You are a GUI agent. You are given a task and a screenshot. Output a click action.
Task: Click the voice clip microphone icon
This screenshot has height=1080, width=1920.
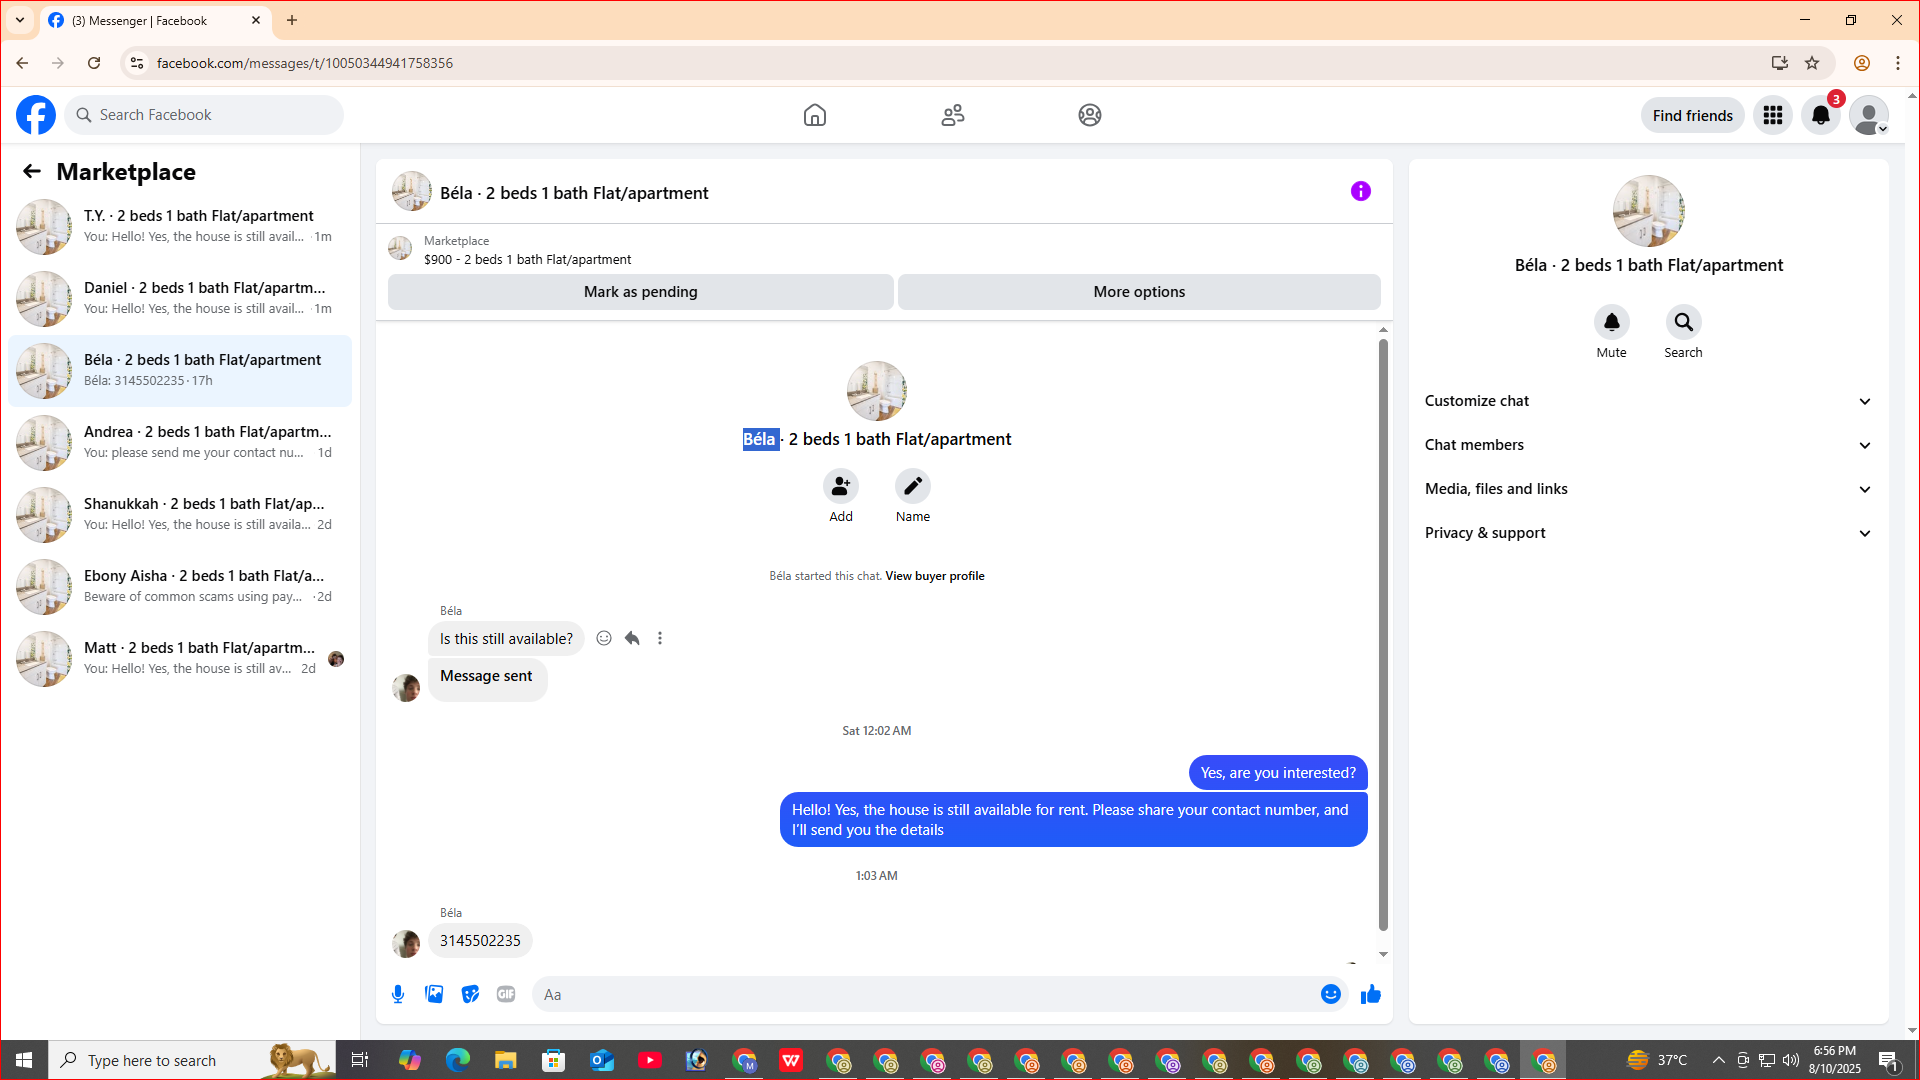click(x=398, y=994)
